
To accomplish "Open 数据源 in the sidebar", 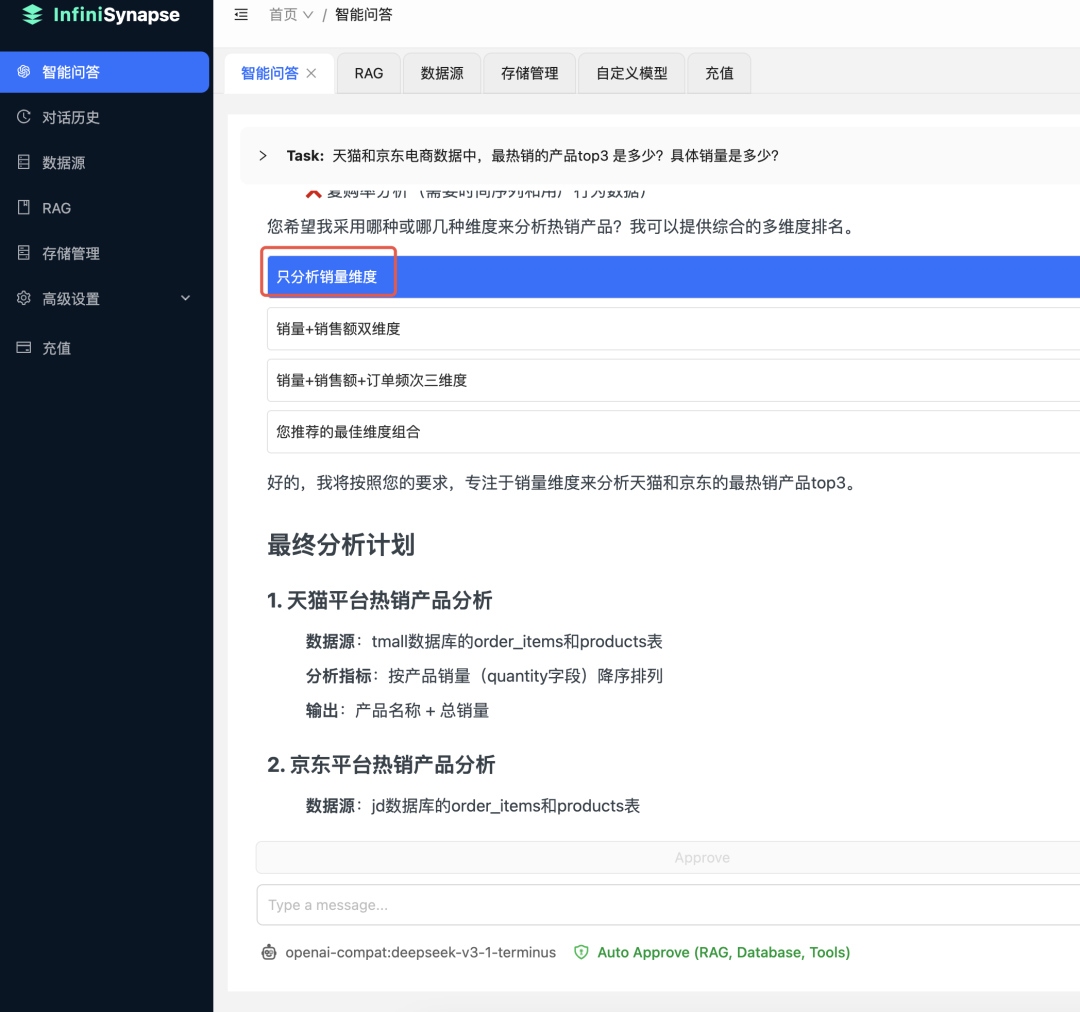I will [105, 163].
